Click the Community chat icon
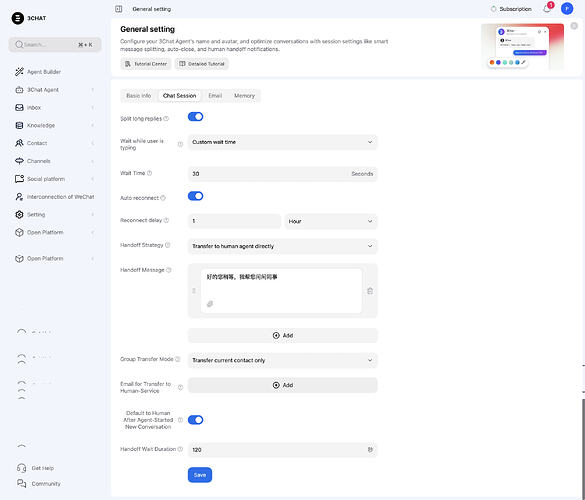Screen dimensions: 585x500 coord(22,484)
